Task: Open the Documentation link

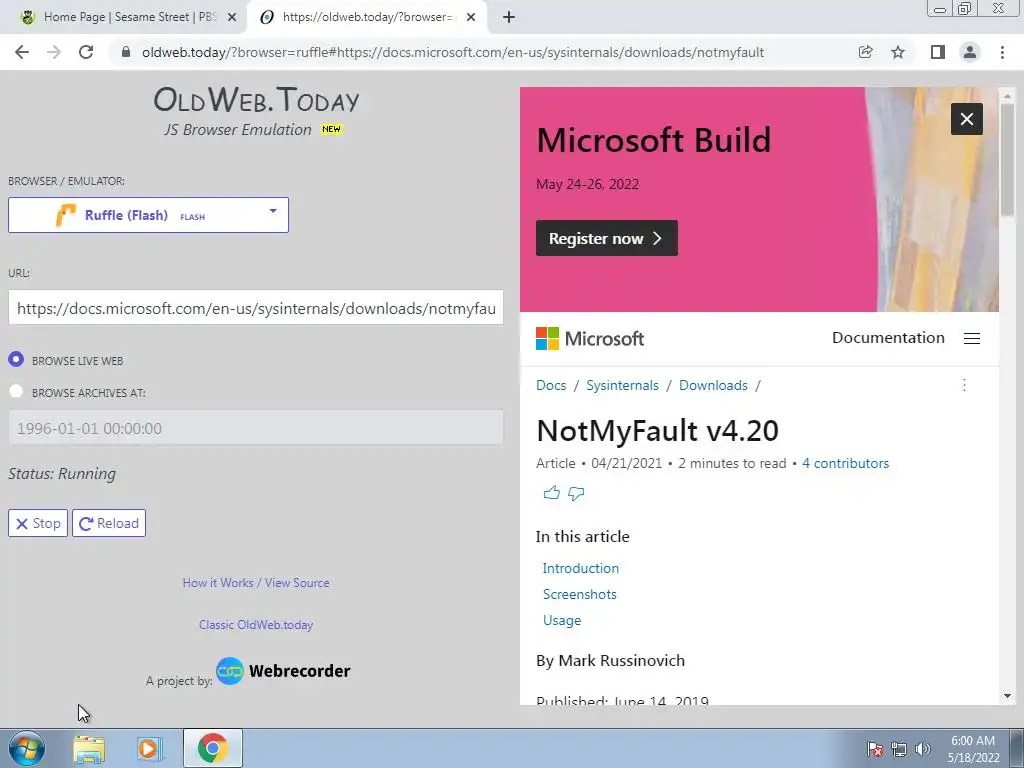Action: tap(888, 338)
